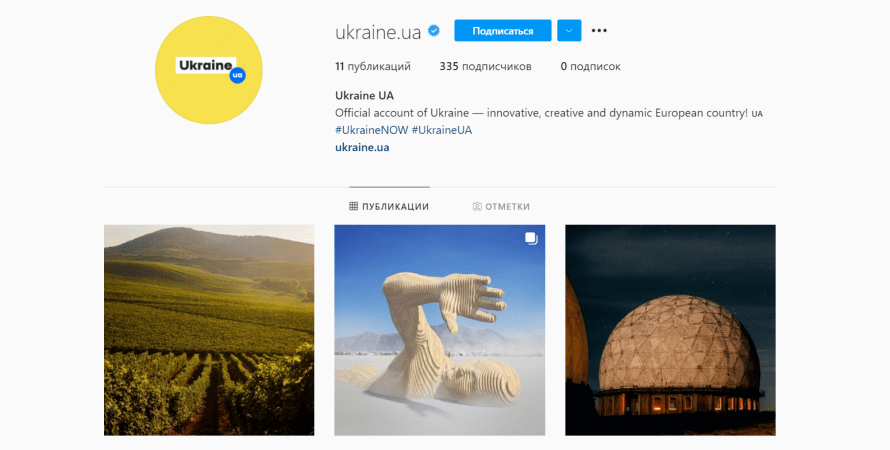Click the ukraine.ua username heading

378,32
